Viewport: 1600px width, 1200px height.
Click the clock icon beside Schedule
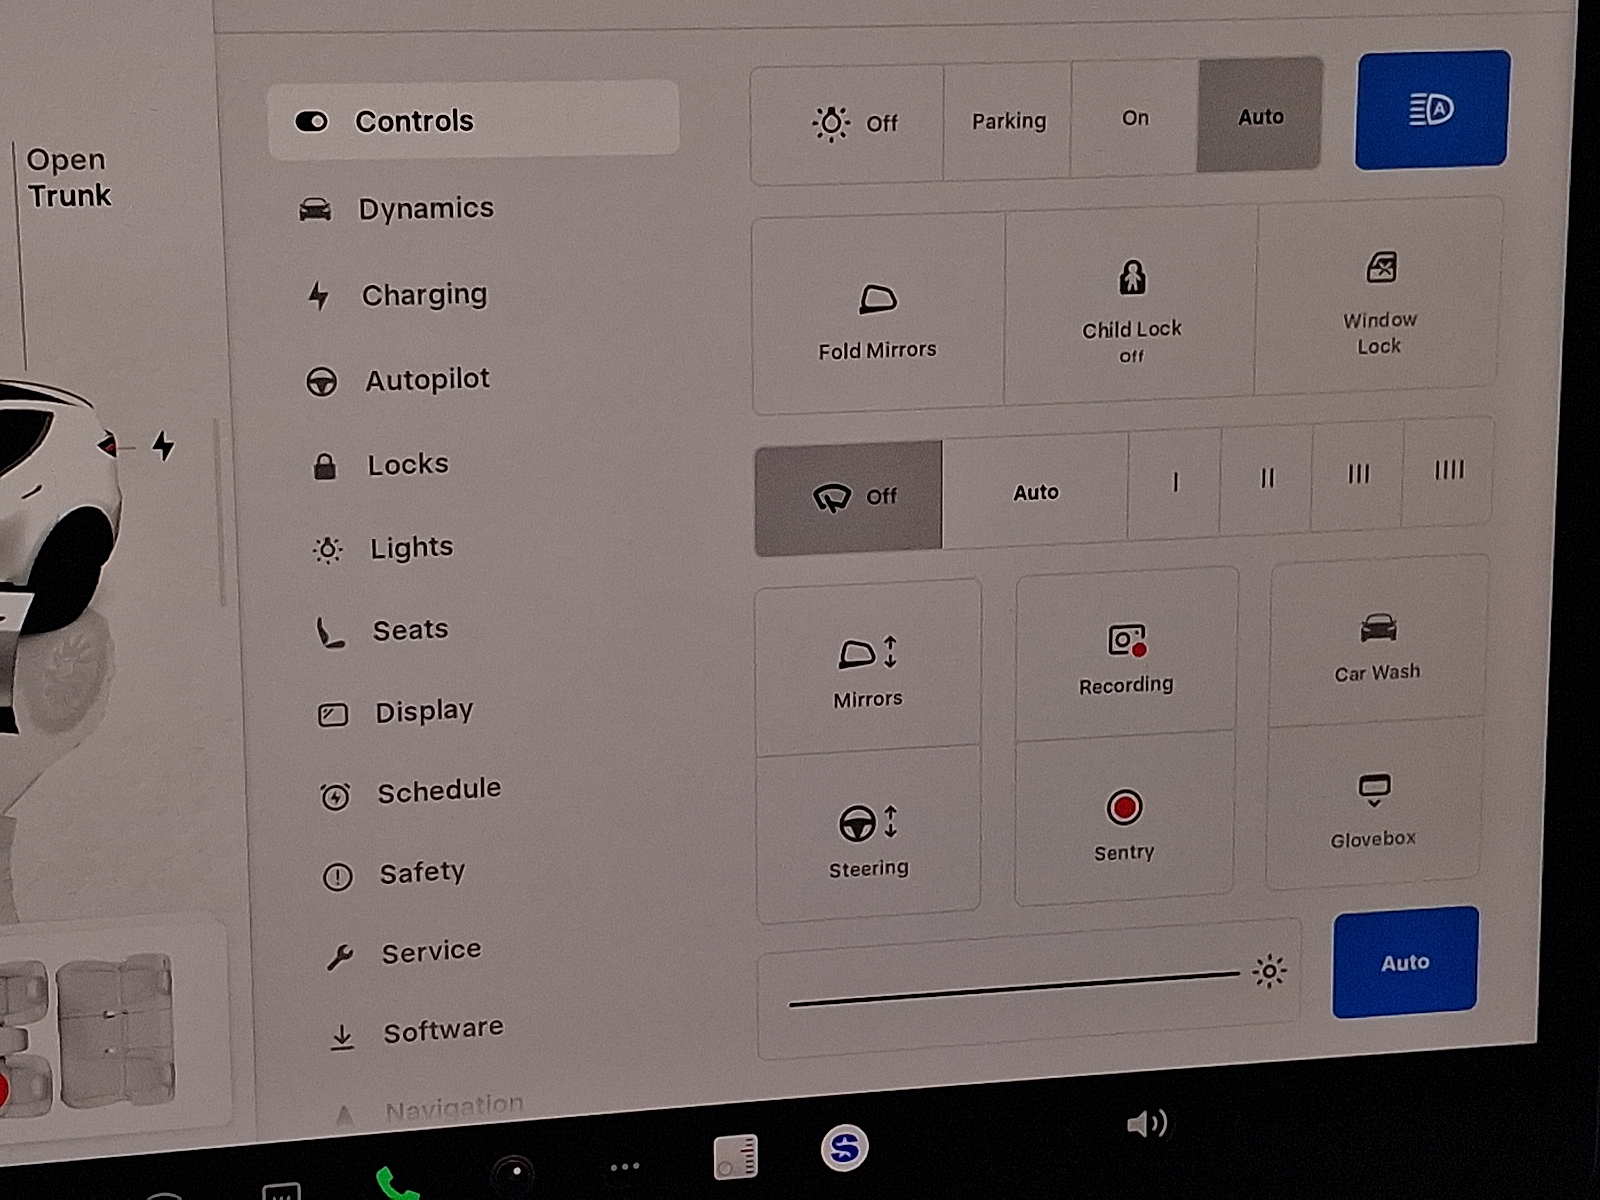tap(335, 796)
